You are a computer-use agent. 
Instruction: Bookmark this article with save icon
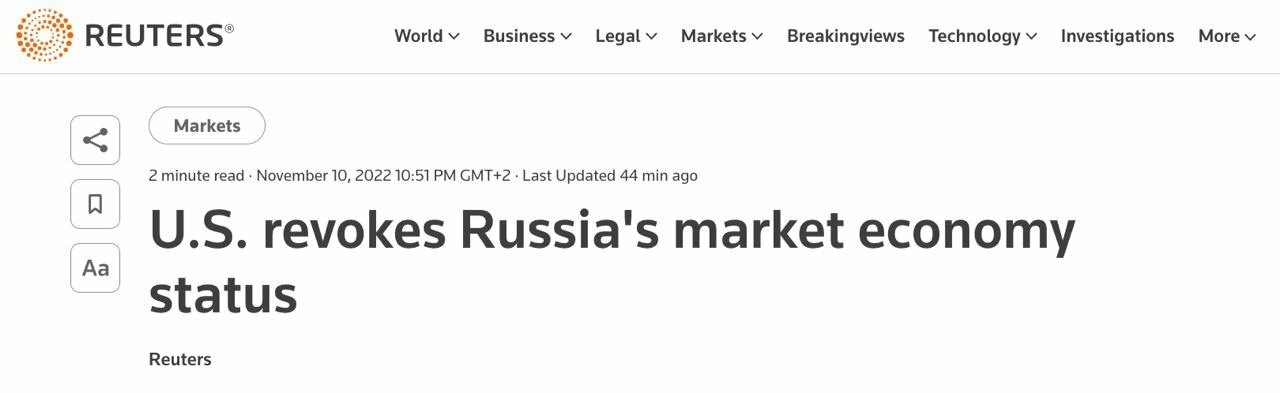click(95, 204)
